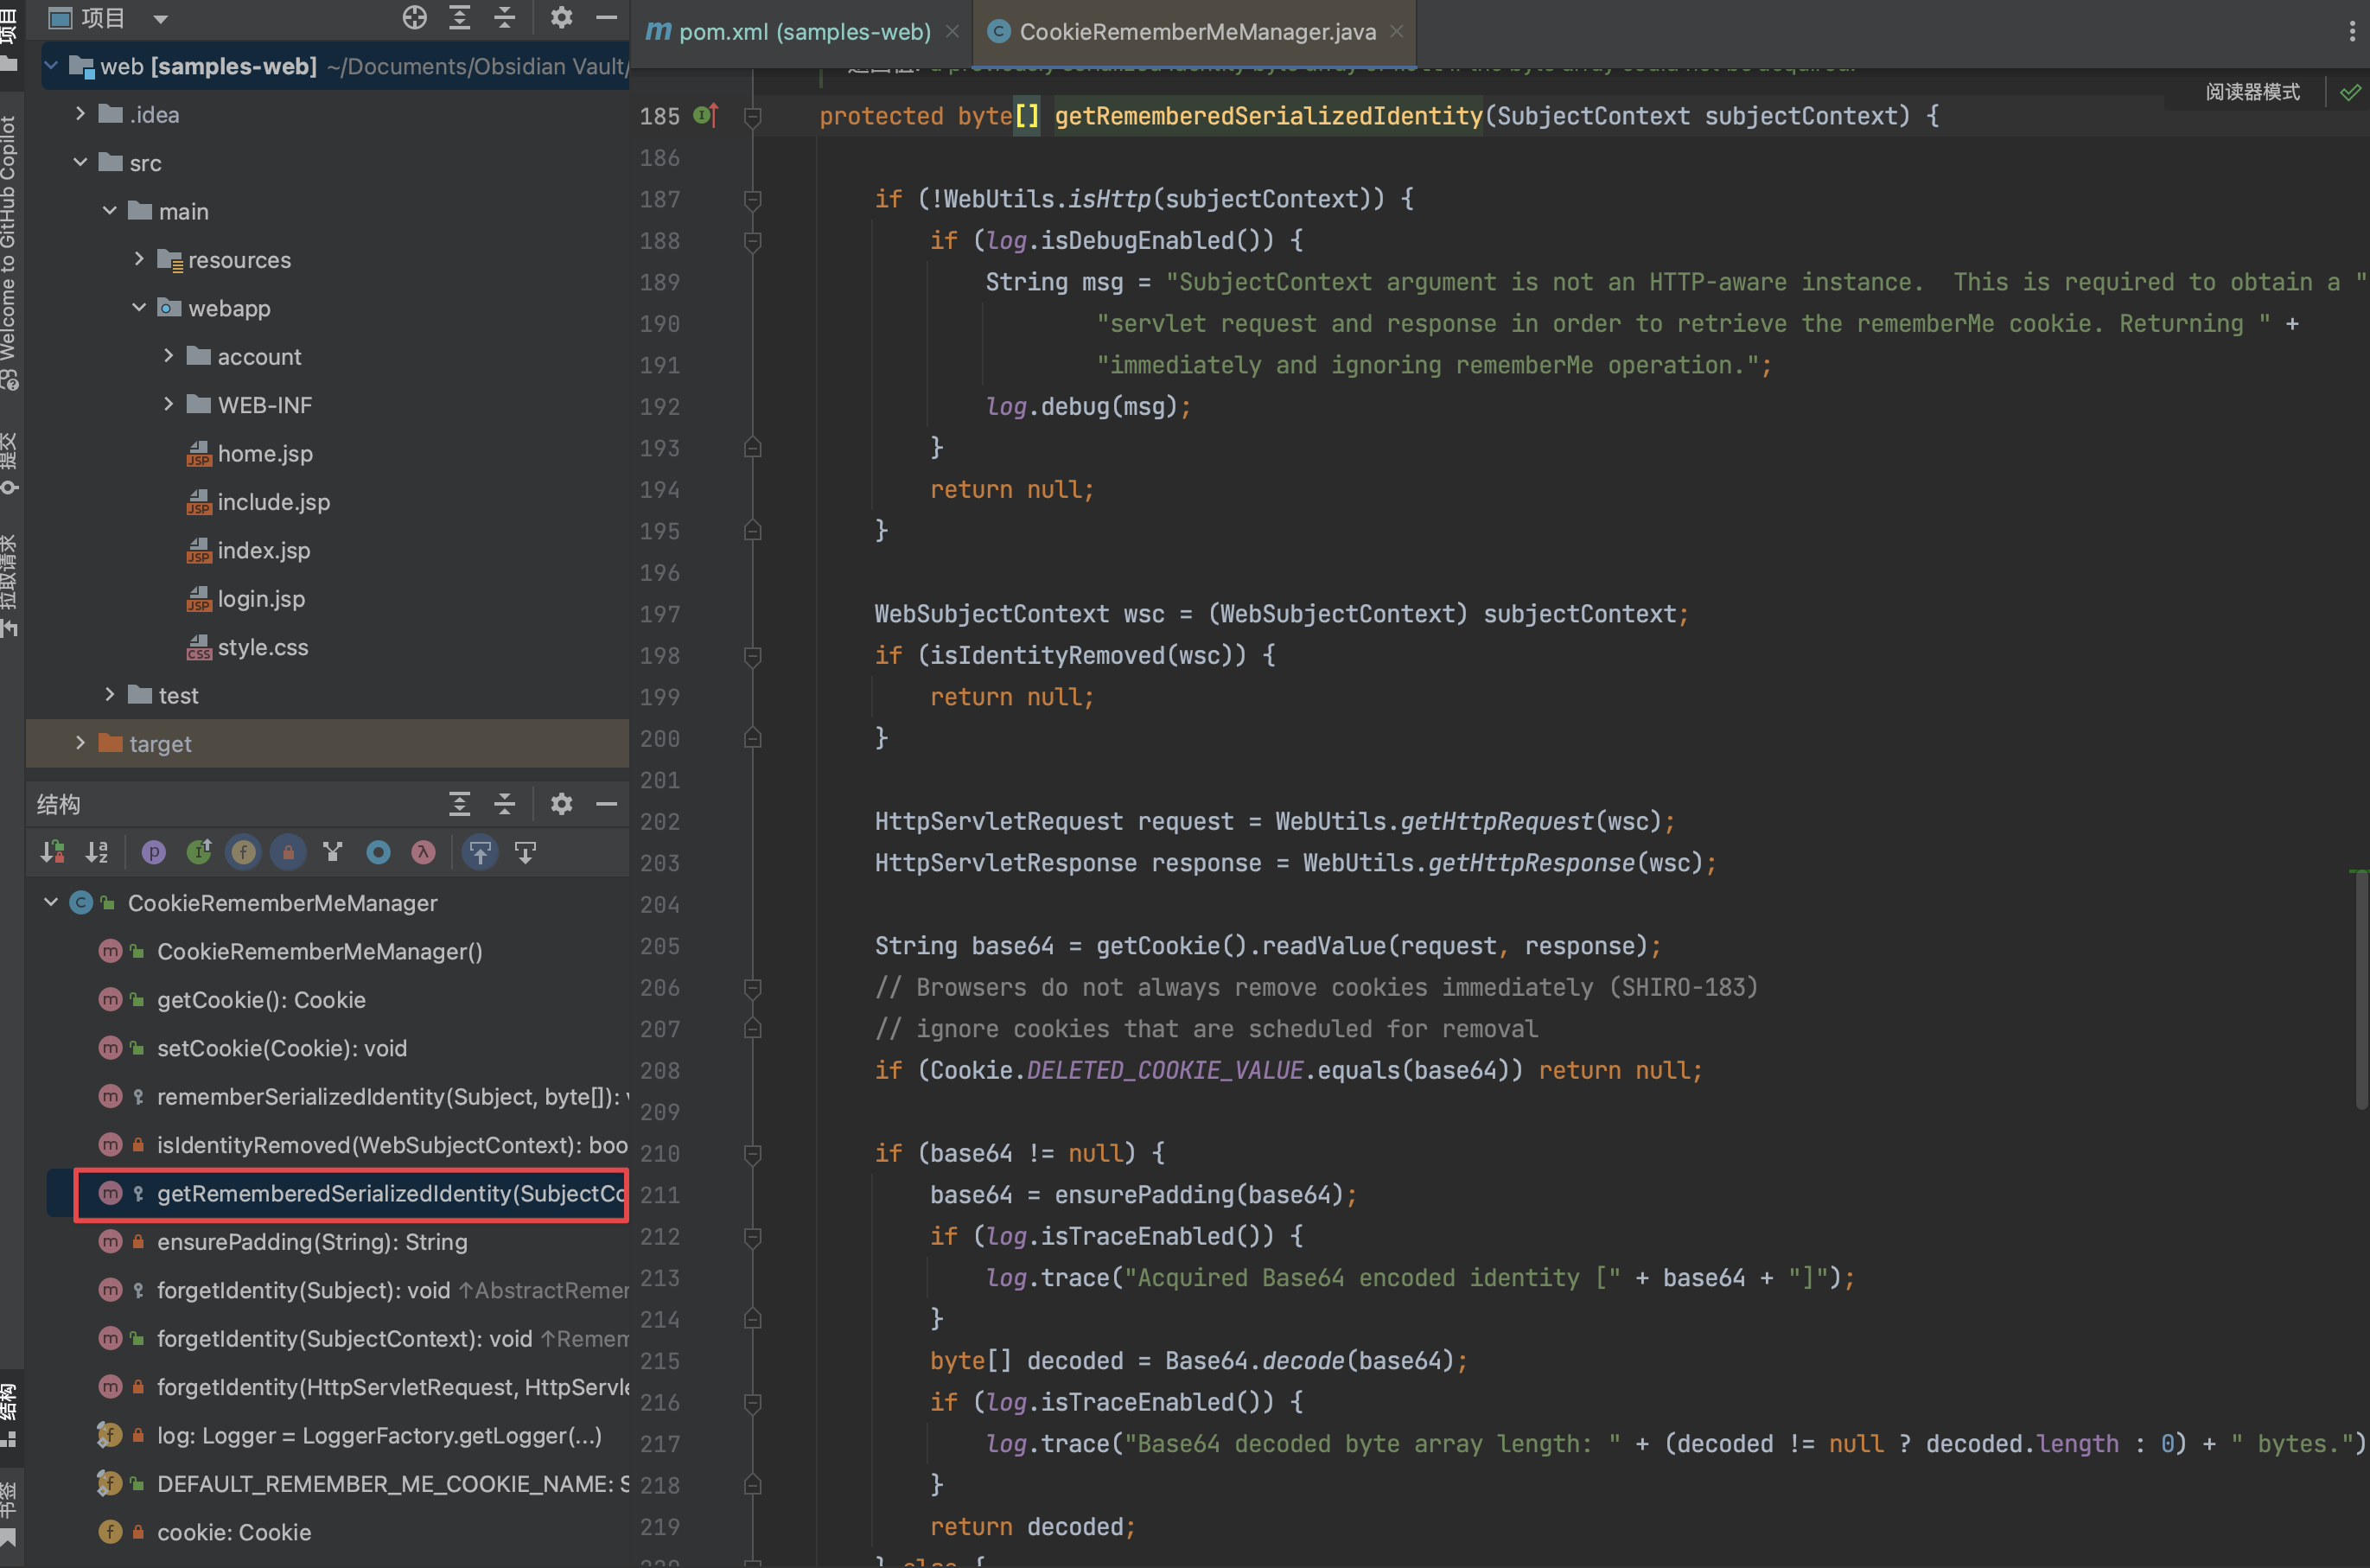The image size is (2370, 1568).
Task: Click the green checkmark inspection indicator
Action: point(2350,92)
